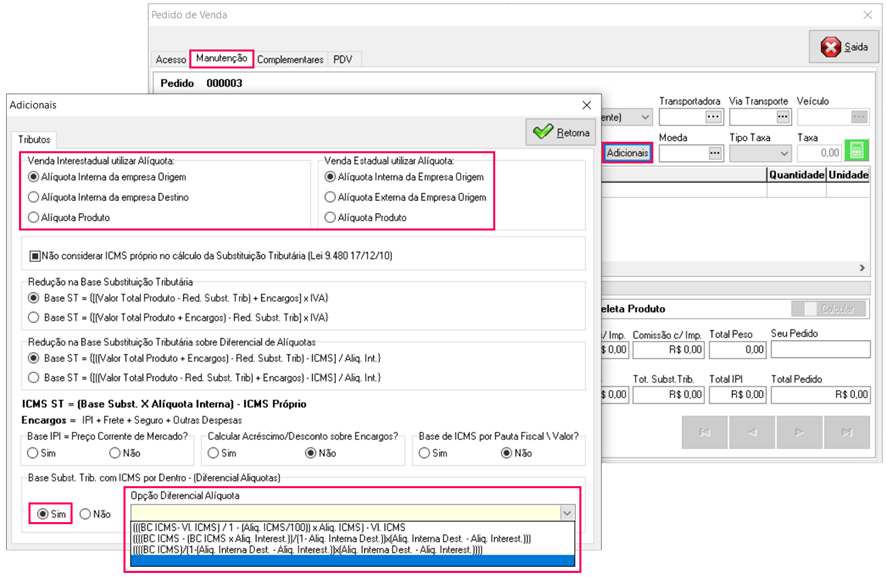The height and width of the screenshot is (577, 886).
Task: Close the Adicionais dialog window
Action: [587, 104]
